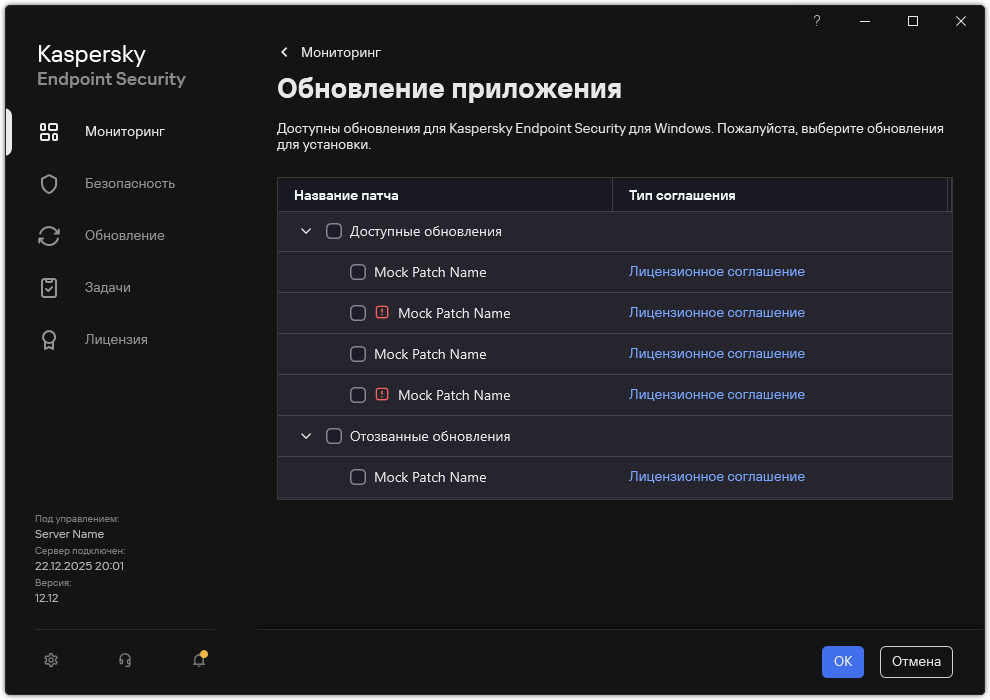Open the first Лицензионное соглашение link

716,271
